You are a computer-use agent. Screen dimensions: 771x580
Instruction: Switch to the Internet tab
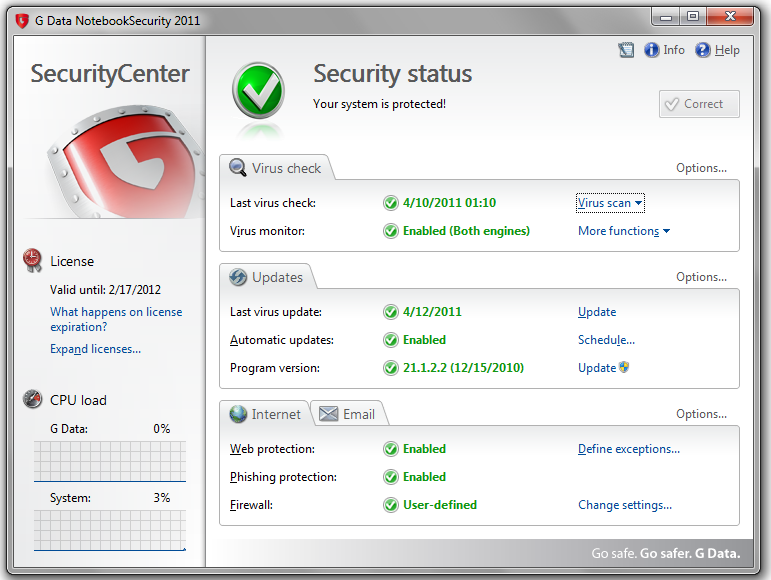(x=265, y=414)
